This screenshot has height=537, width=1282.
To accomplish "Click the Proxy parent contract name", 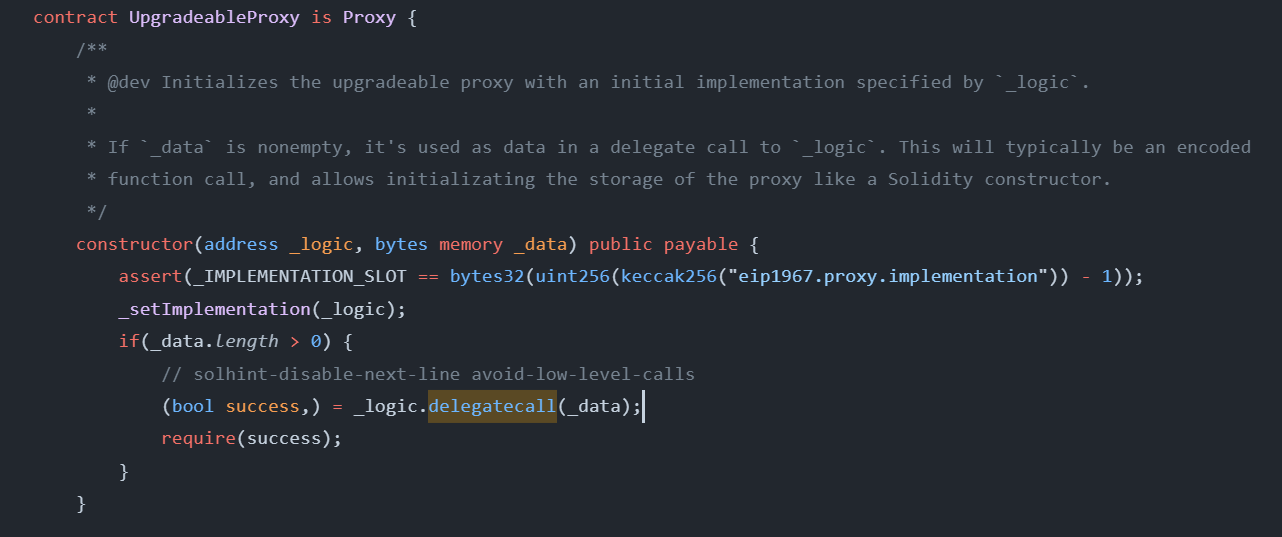I will (x=369, y=18).
